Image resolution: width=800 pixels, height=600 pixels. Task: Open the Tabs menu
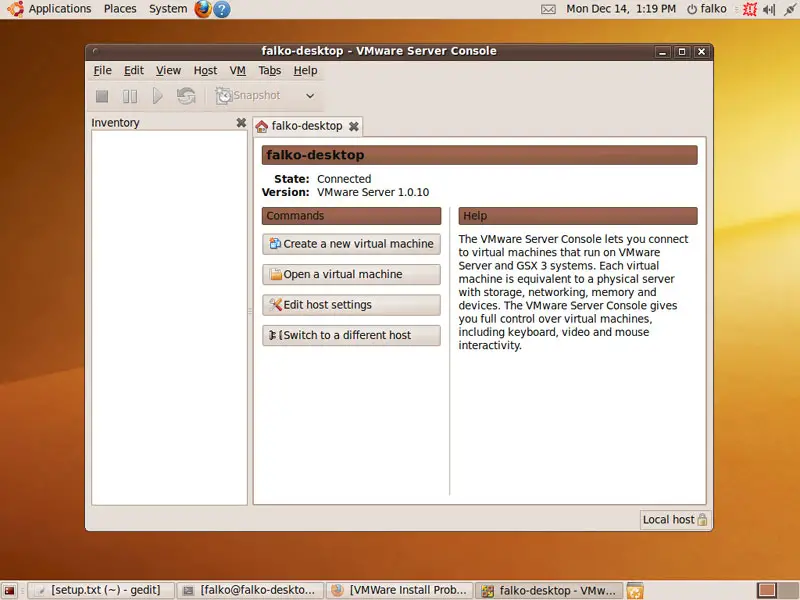coord(269,70)
